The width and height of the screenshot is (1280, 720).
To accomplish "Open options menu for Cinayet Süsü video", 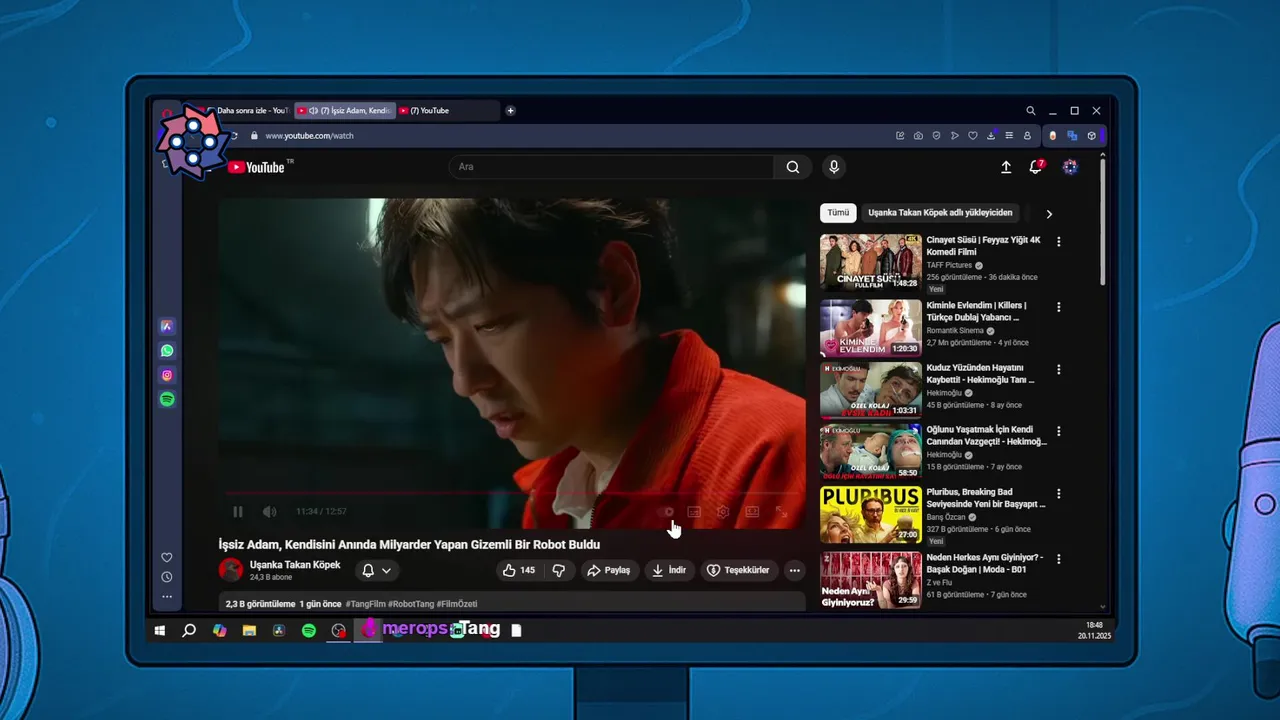I will (1059, 242).
